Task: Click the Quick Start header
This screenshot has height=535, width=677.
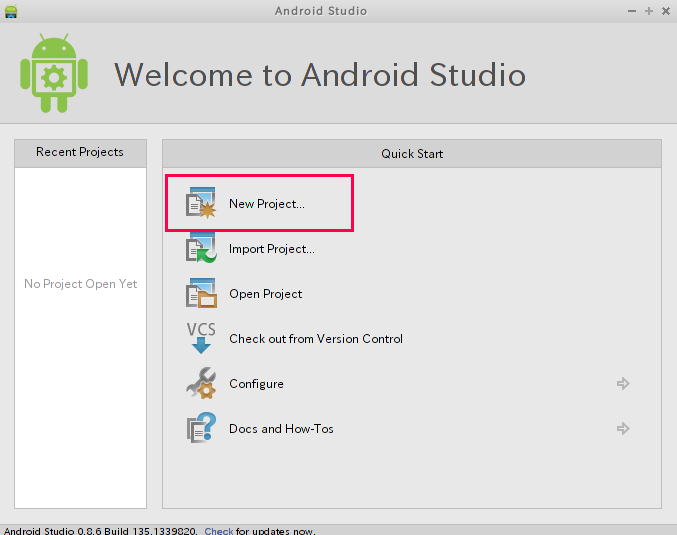Action: coord(412,154)
